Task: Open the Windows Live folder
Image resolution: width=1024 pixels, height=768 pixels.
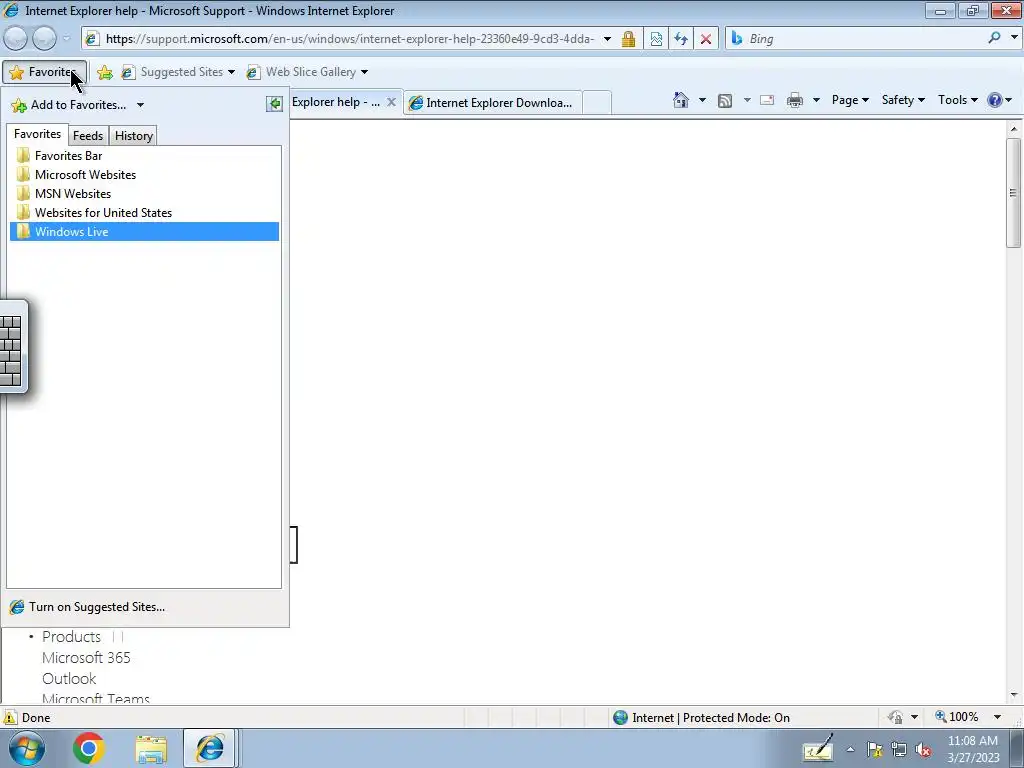Action: 144,231
